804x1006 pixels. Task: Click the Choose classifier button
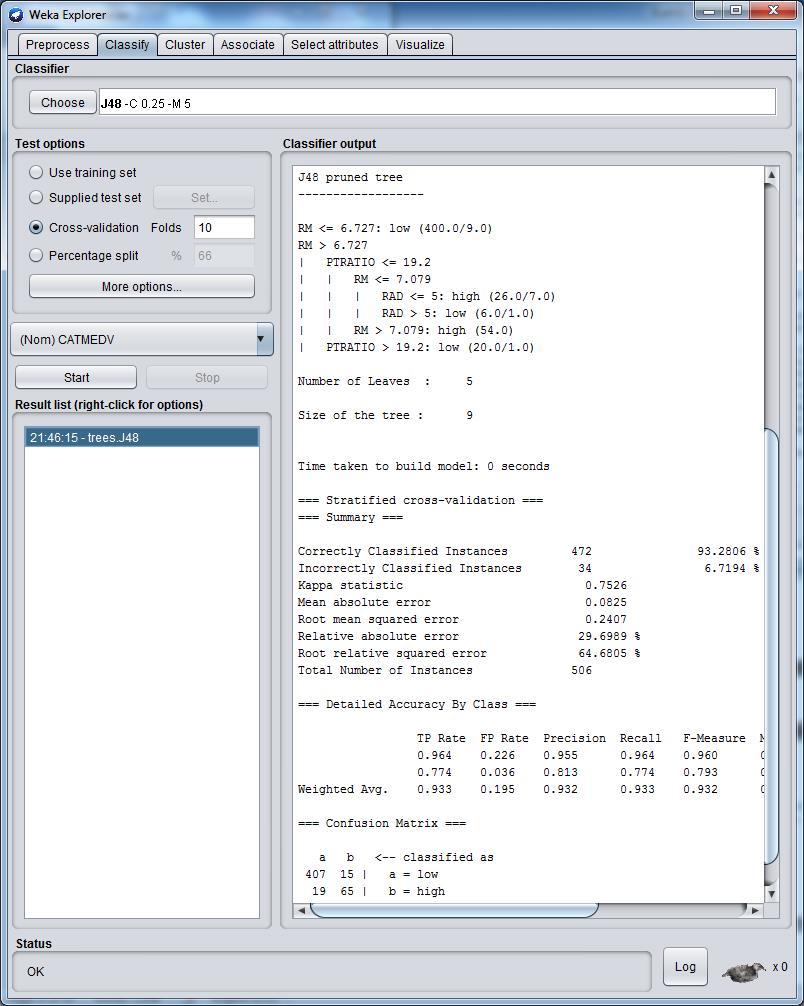pos(63,103)
